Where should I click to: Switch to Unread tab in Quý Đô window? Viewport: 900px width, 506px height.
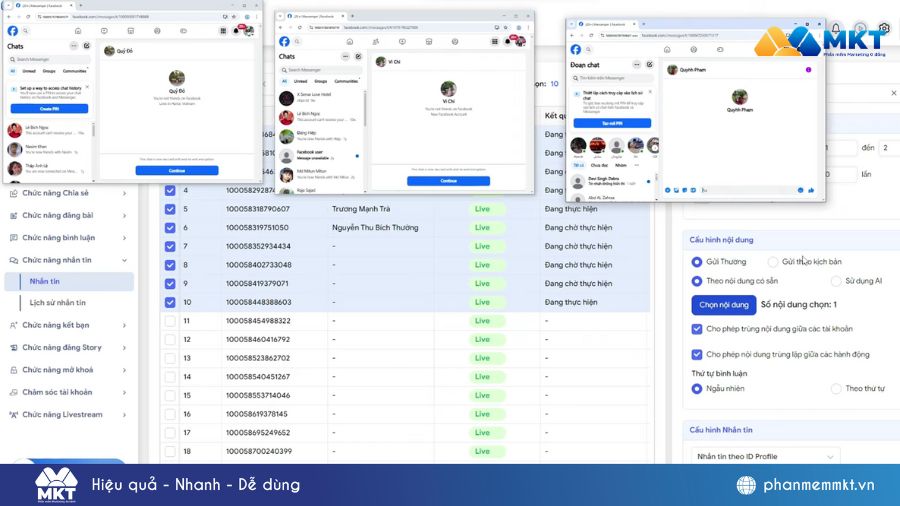click(29, 71)
